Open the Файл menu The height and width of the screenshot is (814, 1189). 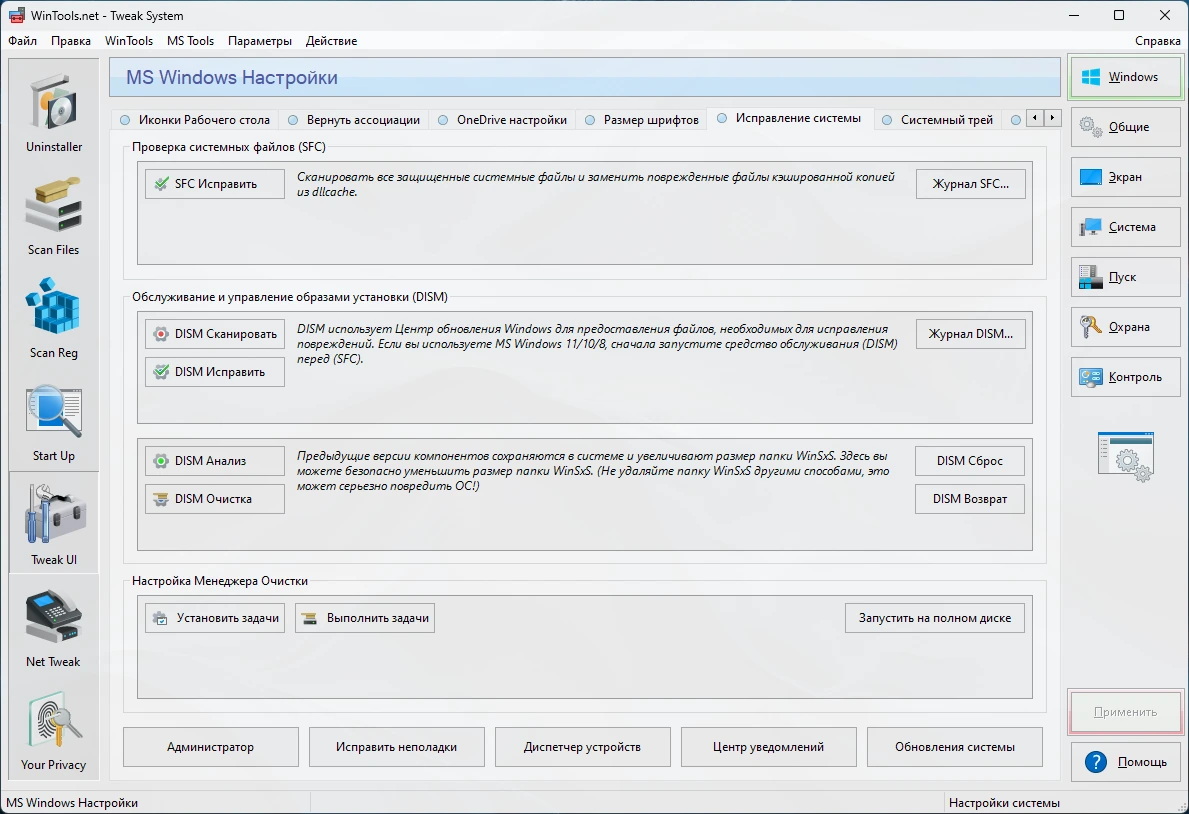coord(23,41)
